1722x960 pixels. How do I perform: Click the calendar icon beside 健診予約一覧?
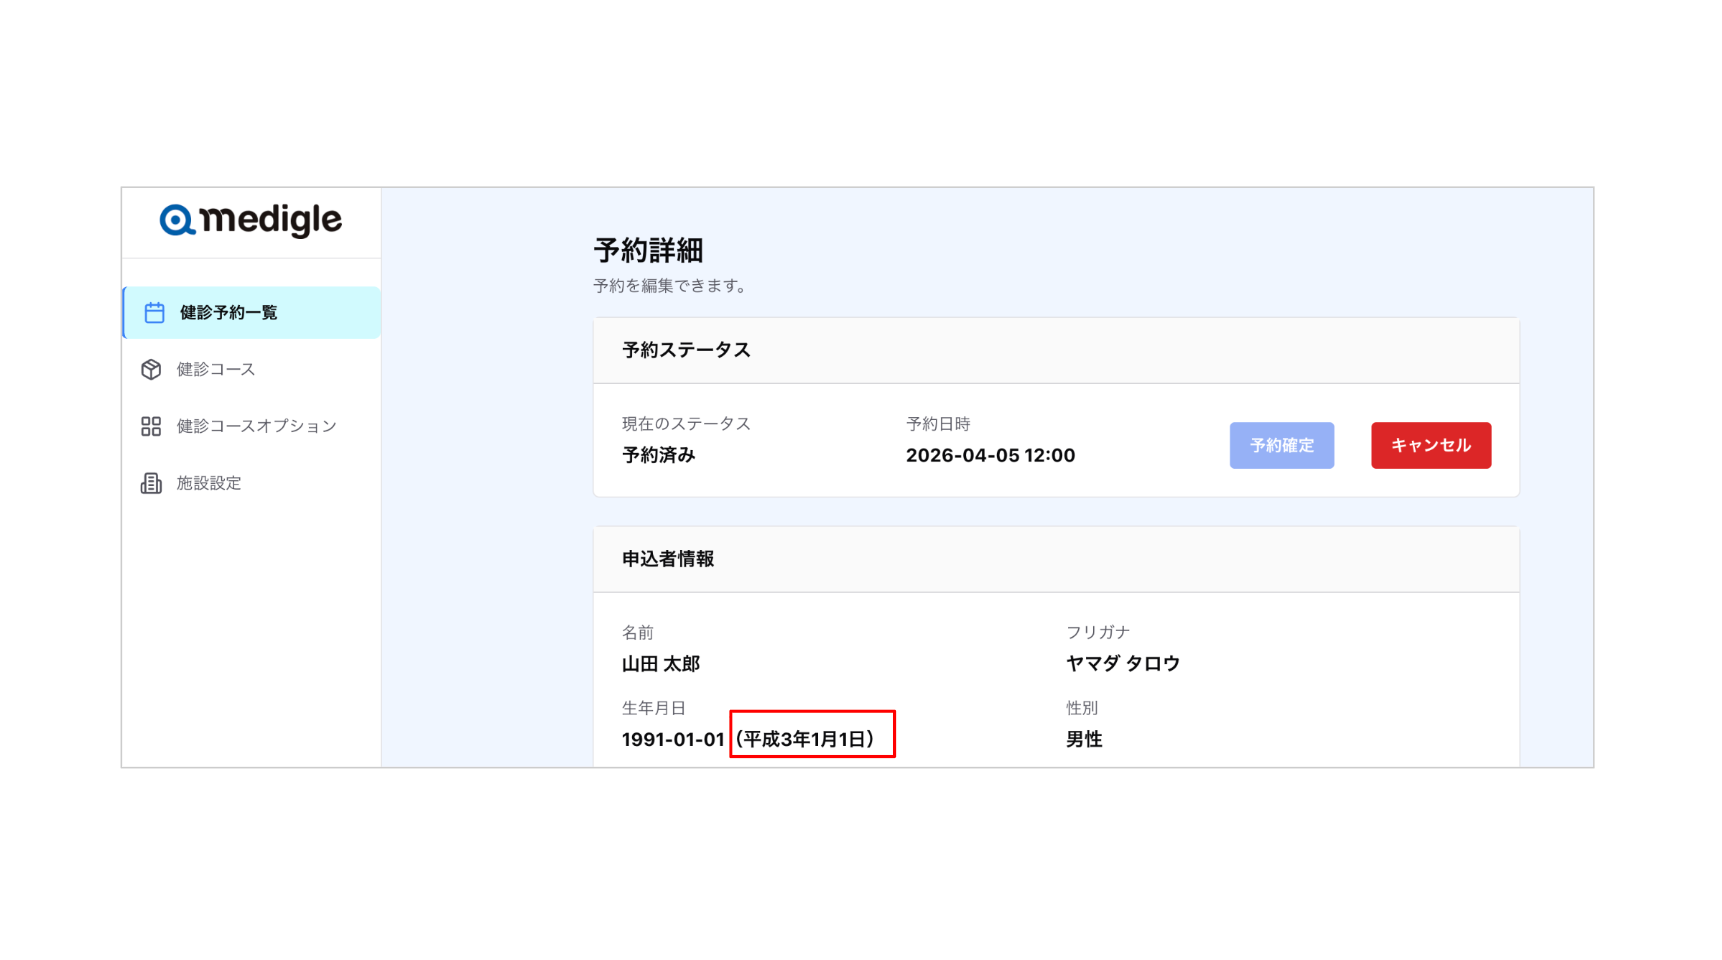154,313
